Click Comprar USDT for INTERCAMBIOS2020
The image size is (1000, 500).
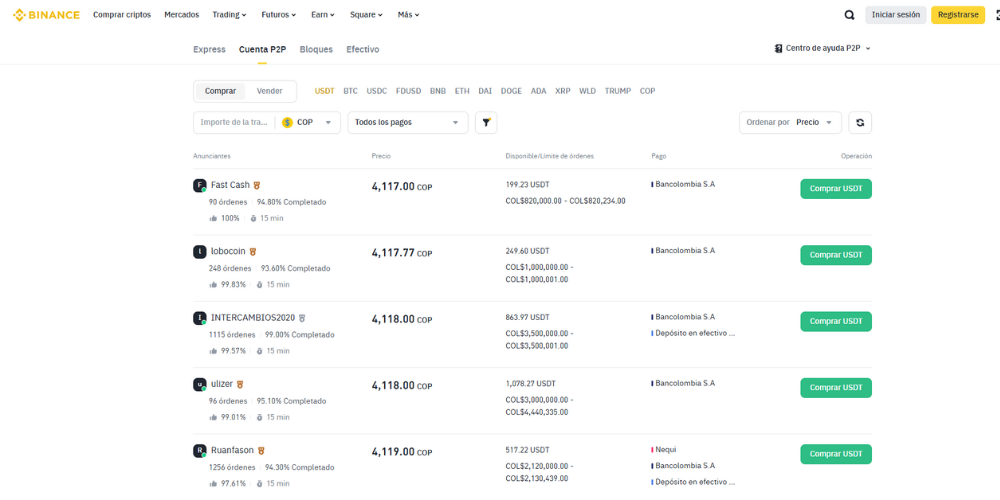(835, 321)
